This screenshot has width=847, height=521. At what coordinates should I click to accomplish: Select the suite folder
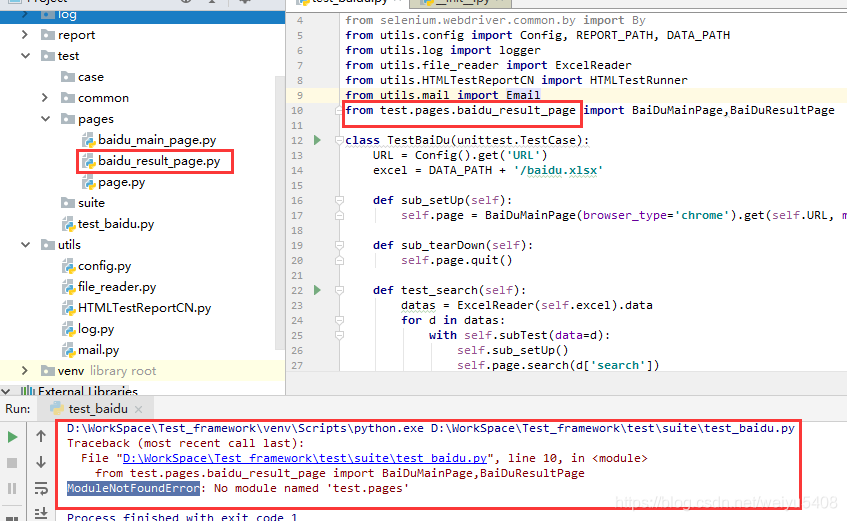pyautogui.click(x=91, y=203)
